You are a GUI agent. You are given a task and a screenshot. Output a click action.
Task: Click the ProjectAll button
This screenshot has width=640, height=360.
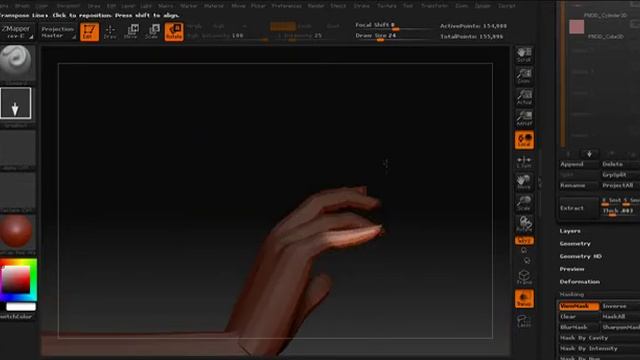click(x=620, y=185)
